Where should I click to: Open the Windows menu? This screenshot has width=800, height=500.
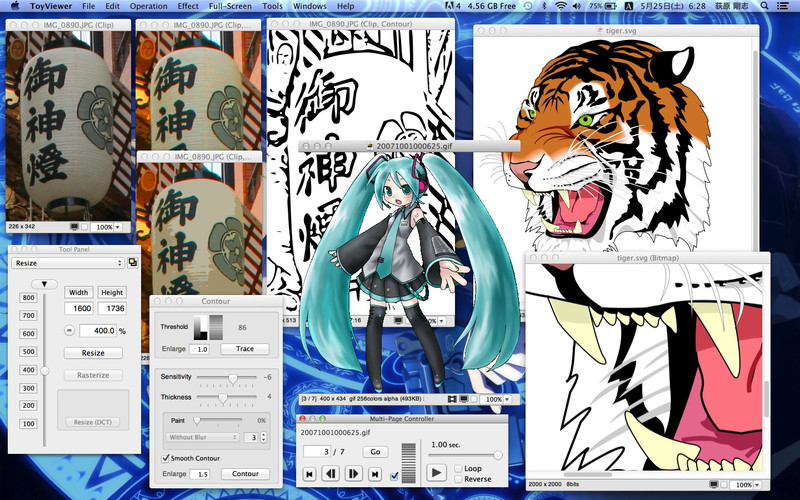pyautogui.click(x=309, y=6)
